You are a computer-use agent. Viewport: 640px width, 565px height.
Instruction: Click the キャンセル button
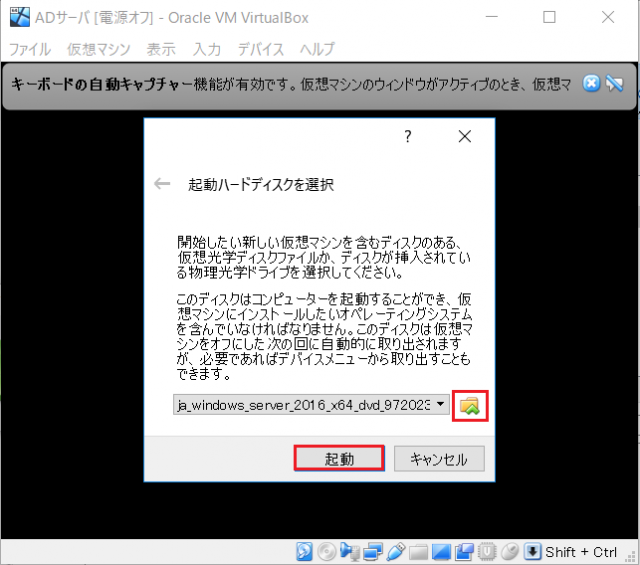(439, 459)
